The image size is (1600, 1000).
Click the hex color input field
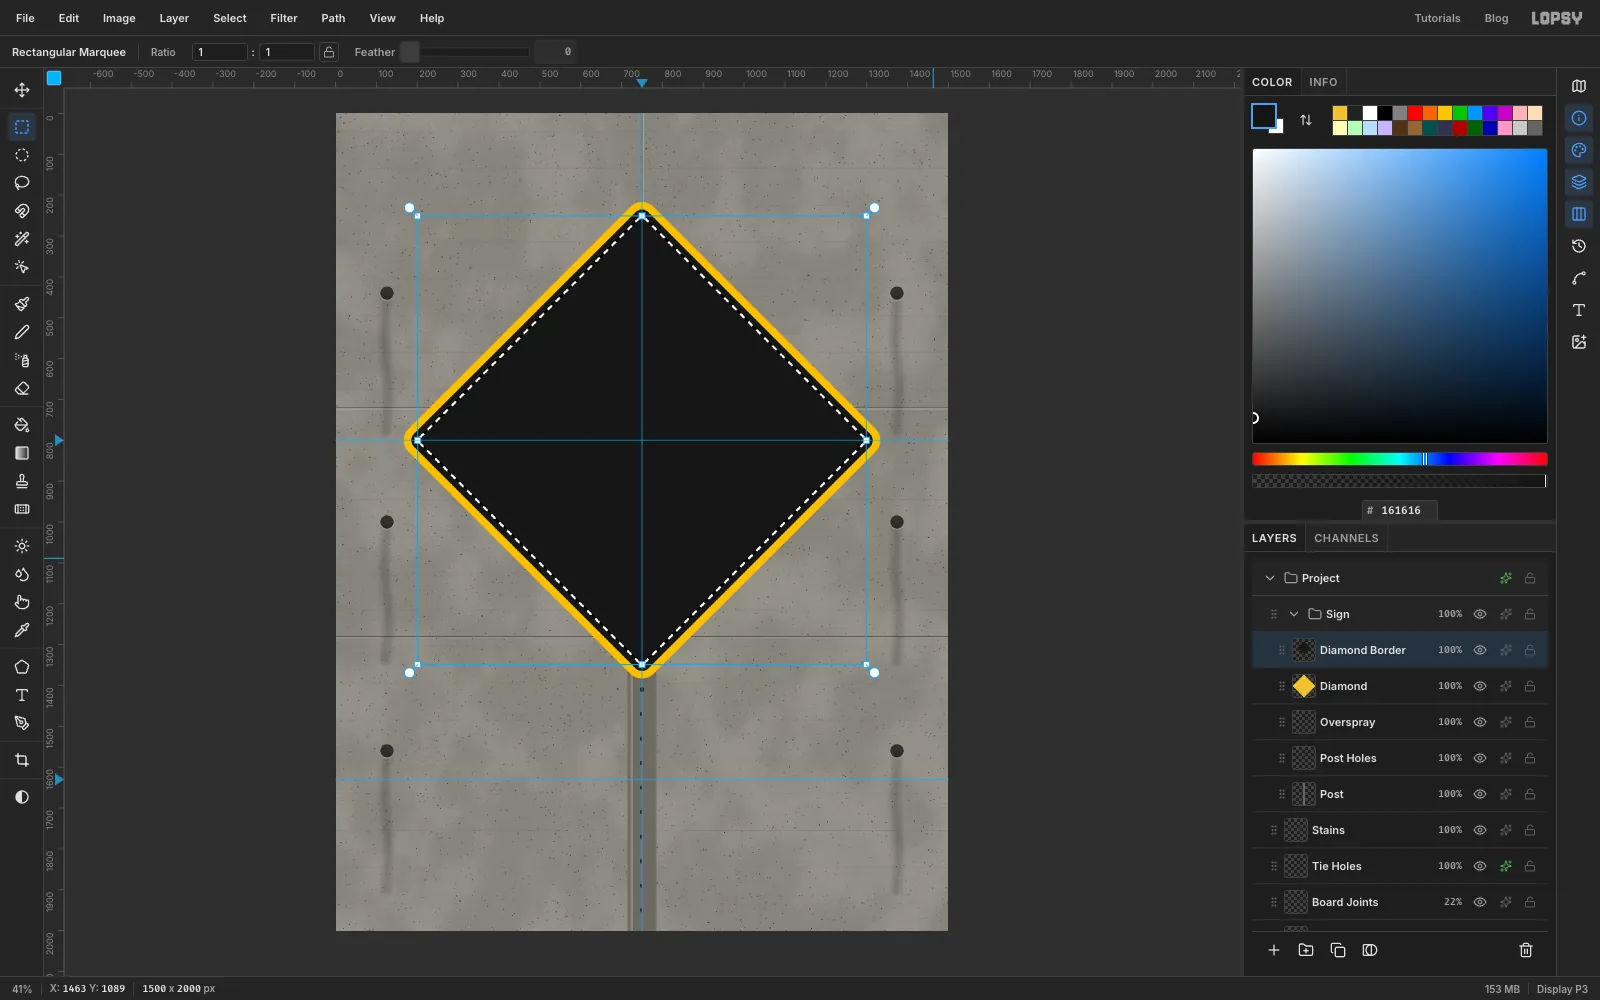[1400, 510]
